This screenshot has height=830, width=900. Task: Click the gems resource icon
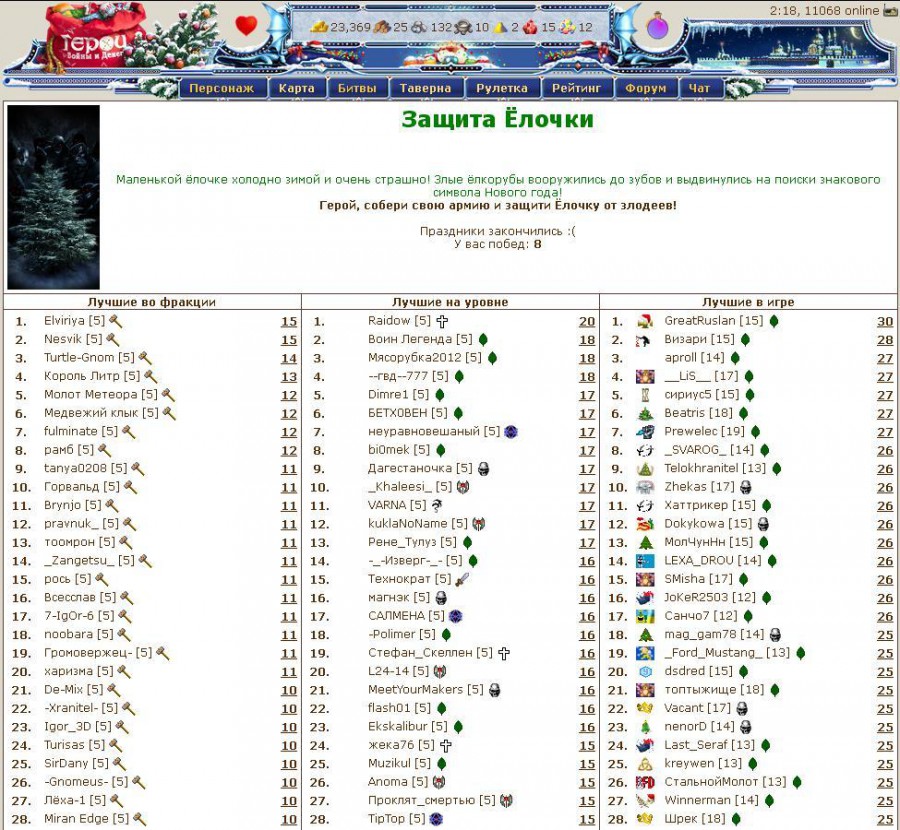[567, 27]
